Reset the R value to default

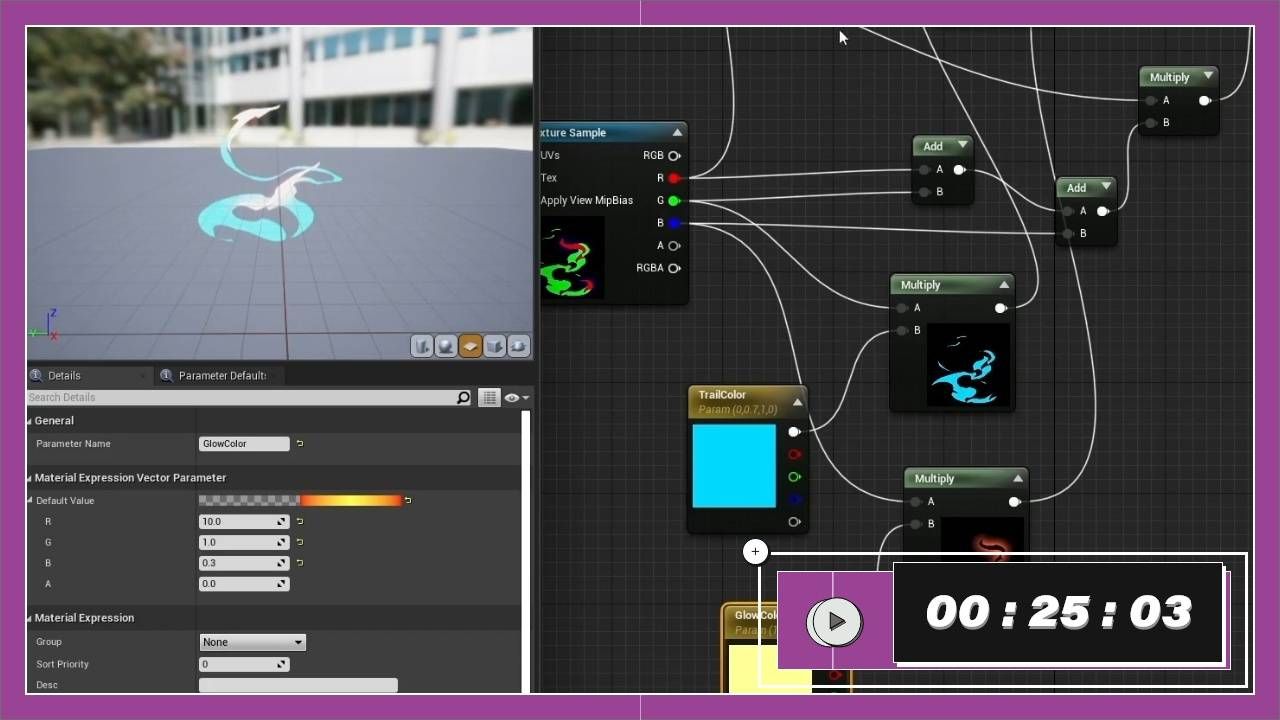click(x=299, y=521)
